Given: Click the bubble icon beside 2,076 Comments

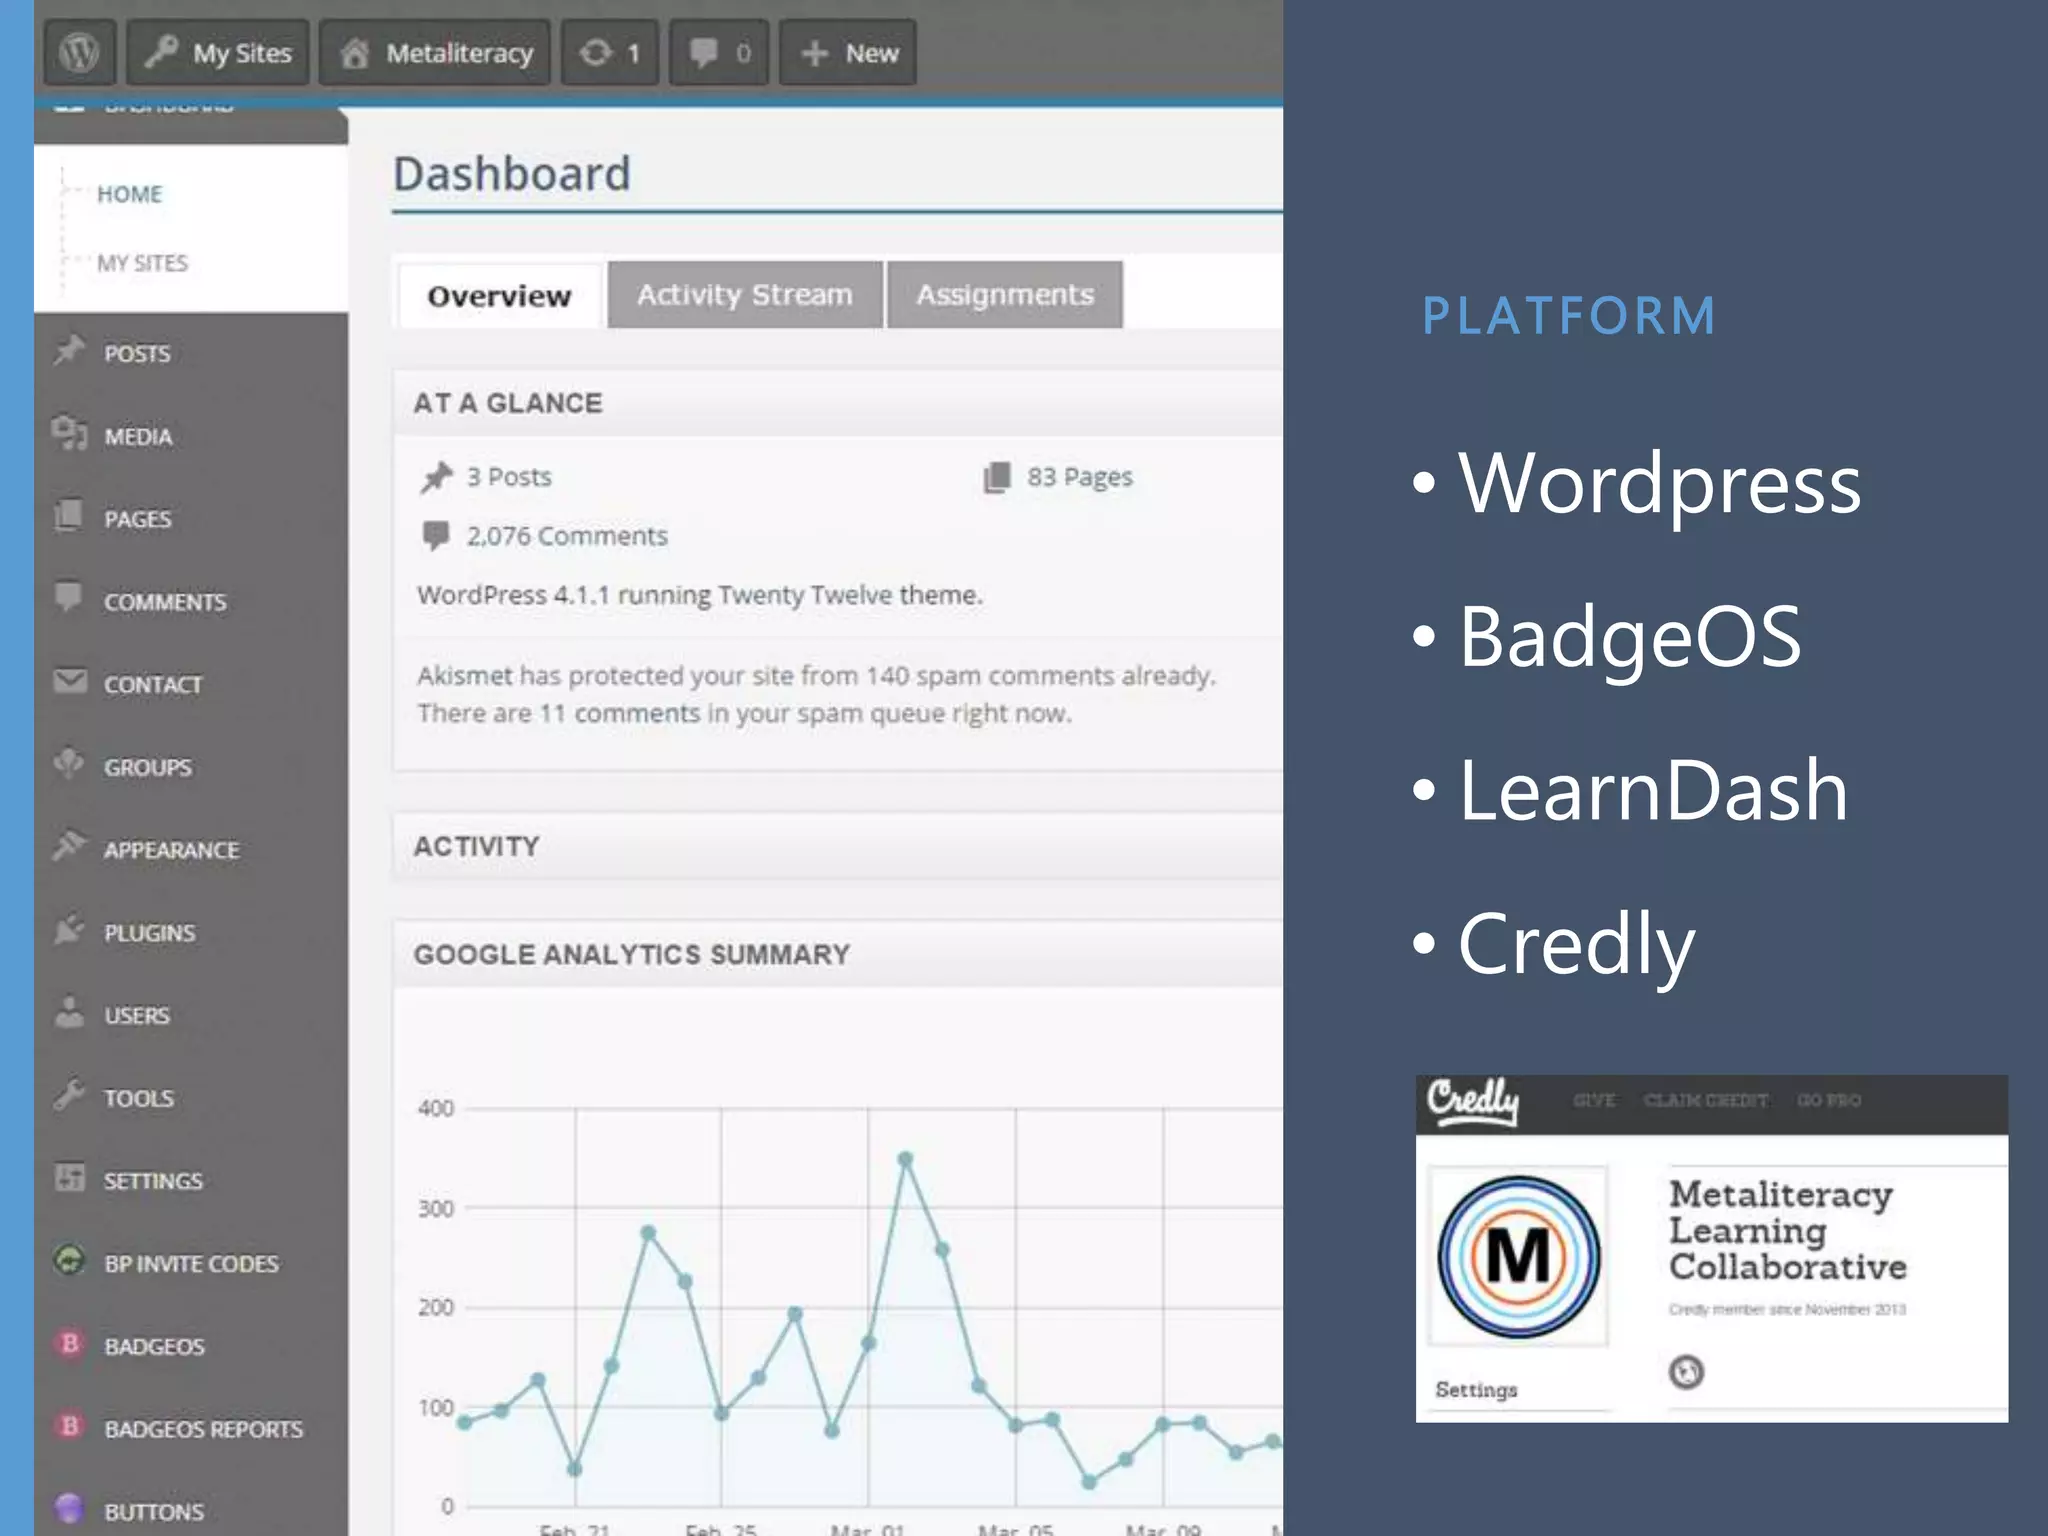Looking at the screenshot, I should pyautogui.click(x=435, y=535).
